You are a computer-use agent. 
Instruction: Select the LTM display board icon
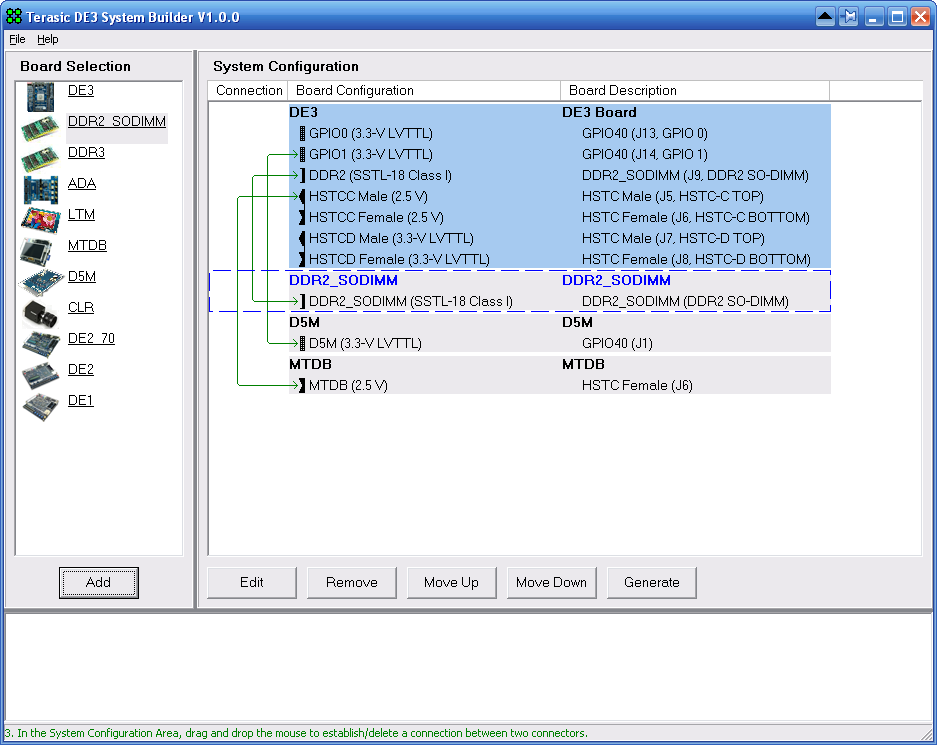click(x=41, y=220)
